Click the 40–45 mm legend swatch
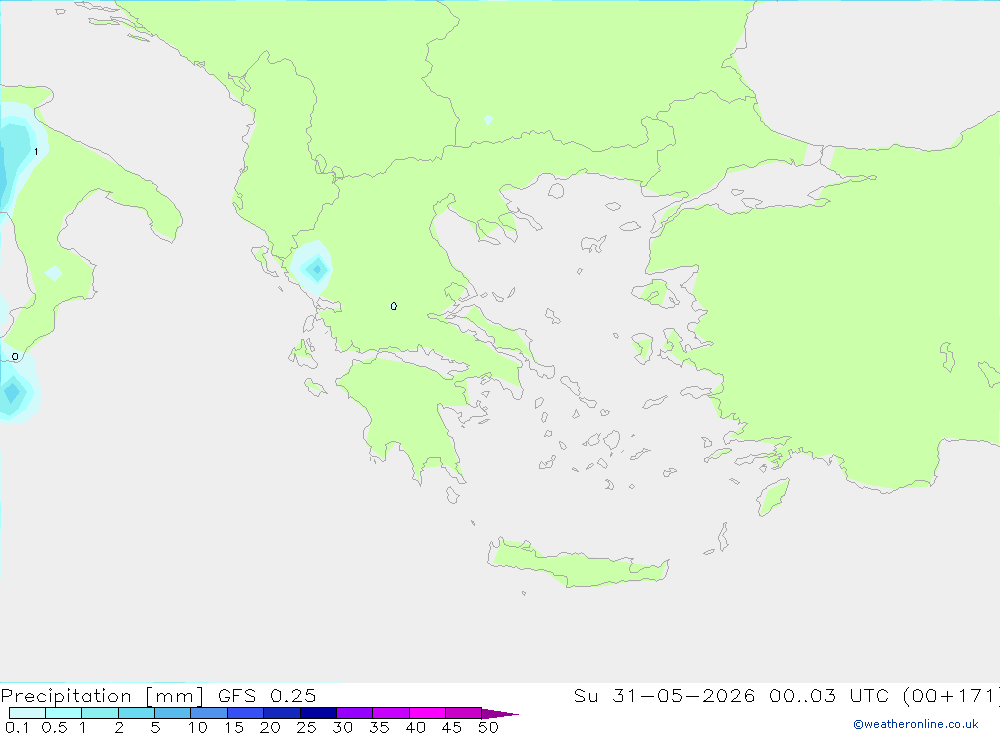Screen dimensions: 1000x733 click(x=427, y=713)
